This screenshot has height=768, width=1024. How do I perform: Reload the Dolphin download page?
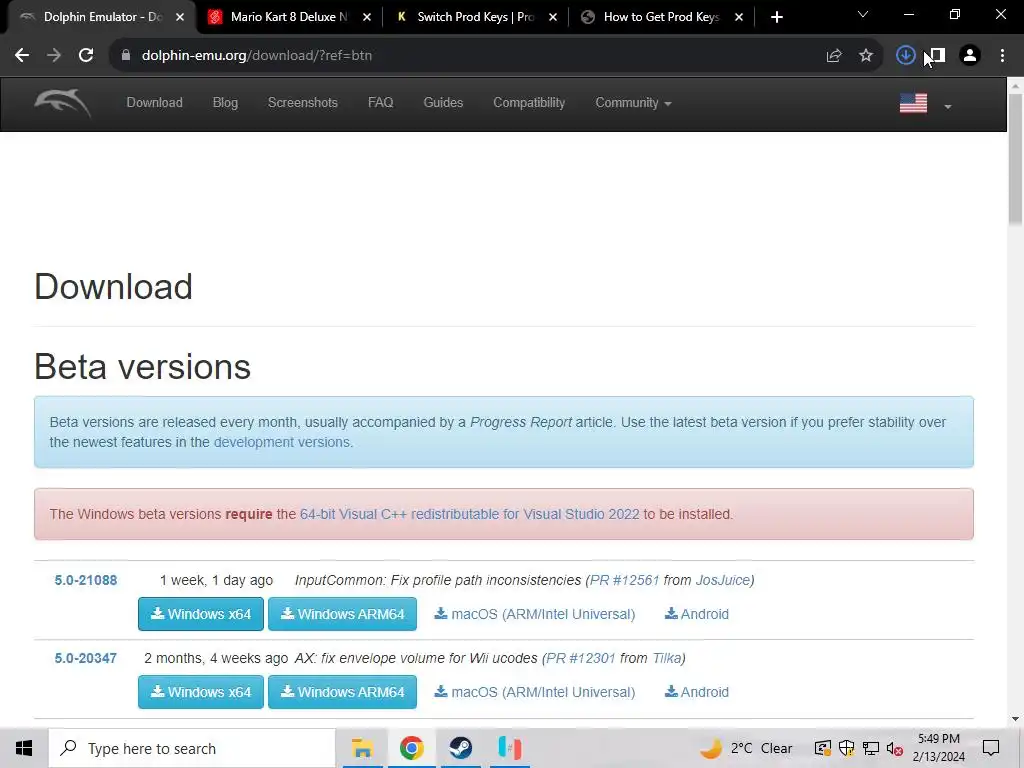(86, 56)
